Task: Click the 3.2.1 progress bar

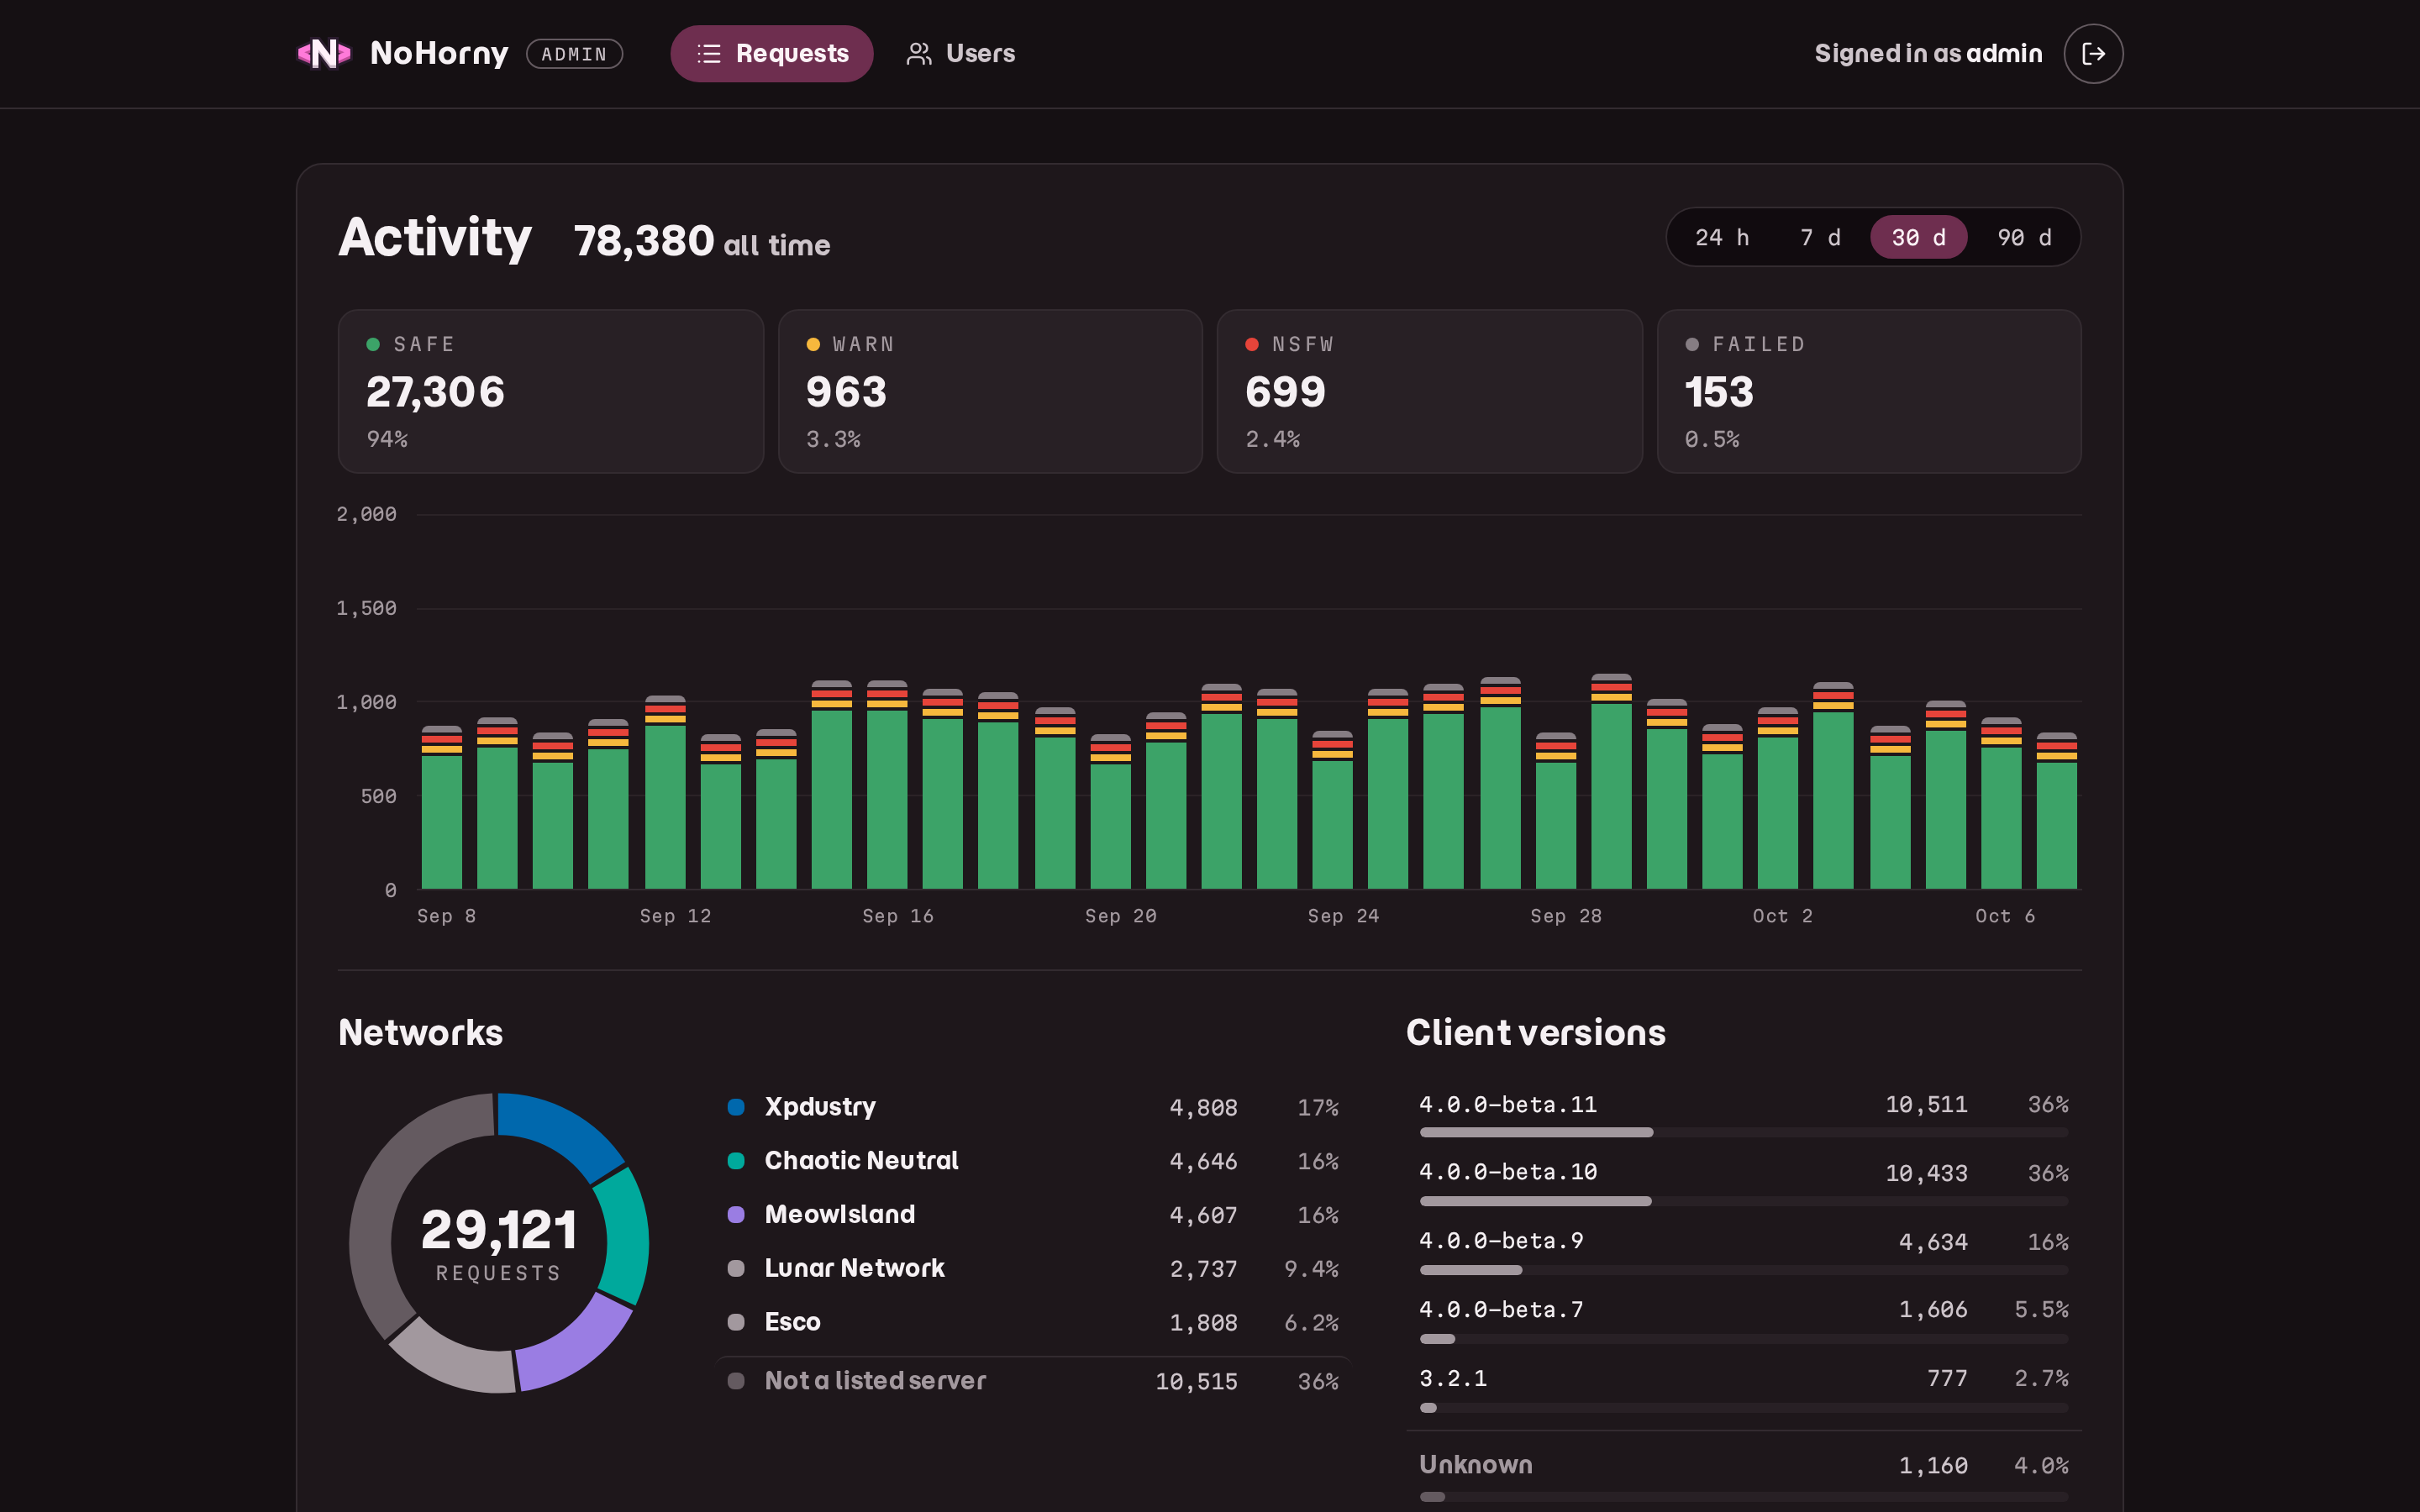Action: pyautogui.click(x=1744, y=1408)
